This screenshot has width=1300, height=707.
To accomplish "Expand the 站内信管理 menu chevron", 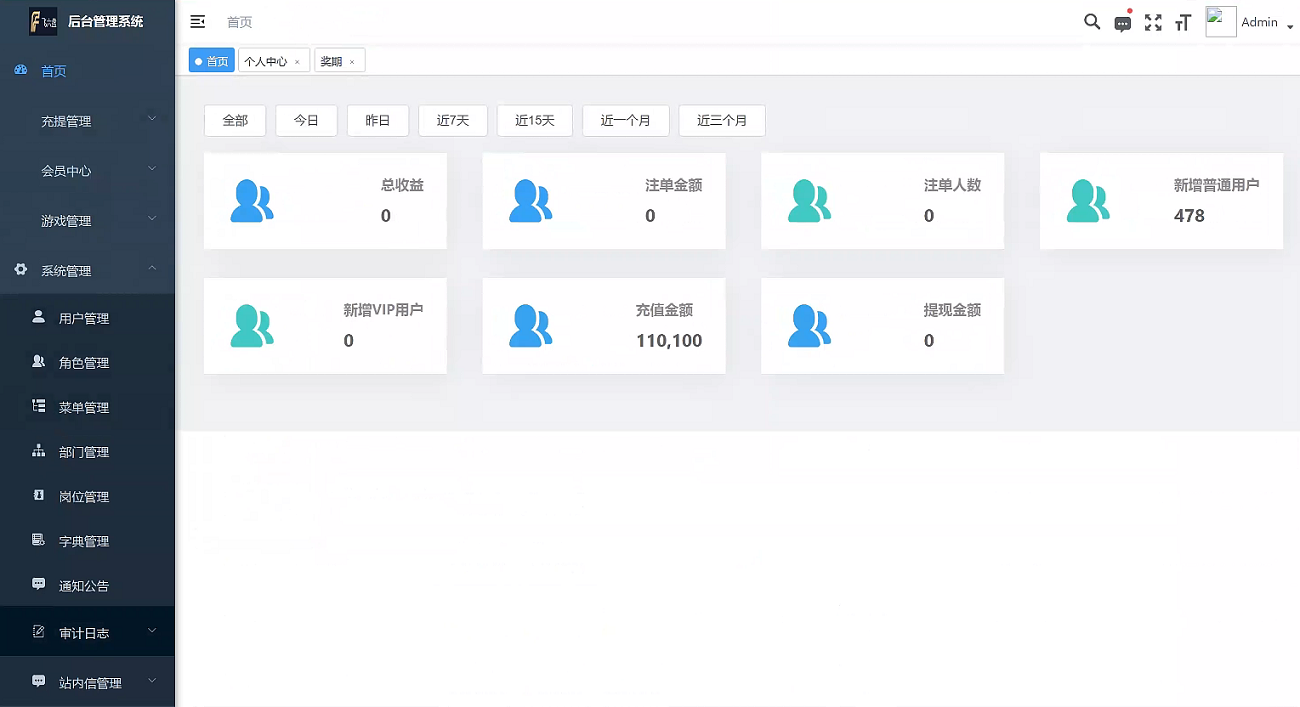I will (152, 681).
